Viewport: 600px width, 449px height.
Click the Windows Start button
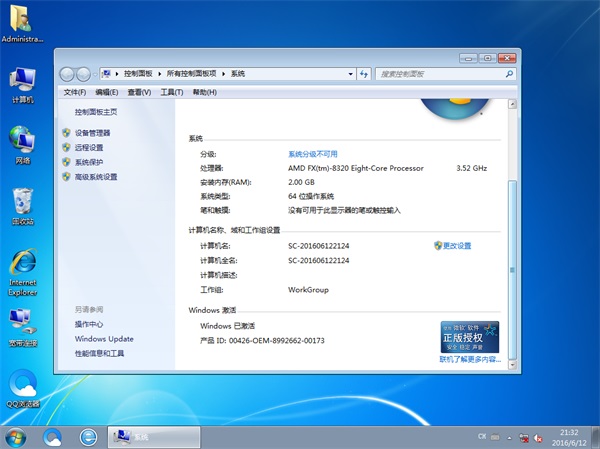pos(16,437)
